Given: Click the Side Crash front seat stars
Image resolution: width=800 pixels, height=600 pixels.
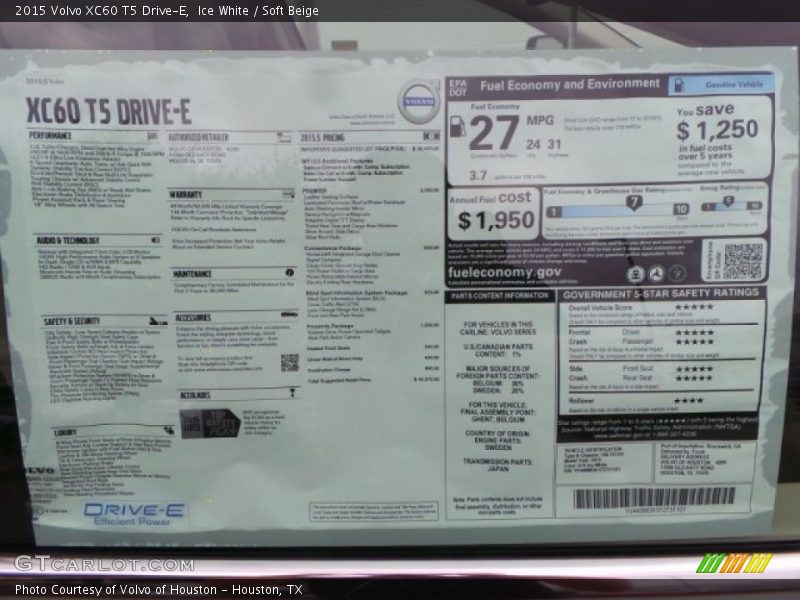Looking at the screenshot, I should click(694, 369).
